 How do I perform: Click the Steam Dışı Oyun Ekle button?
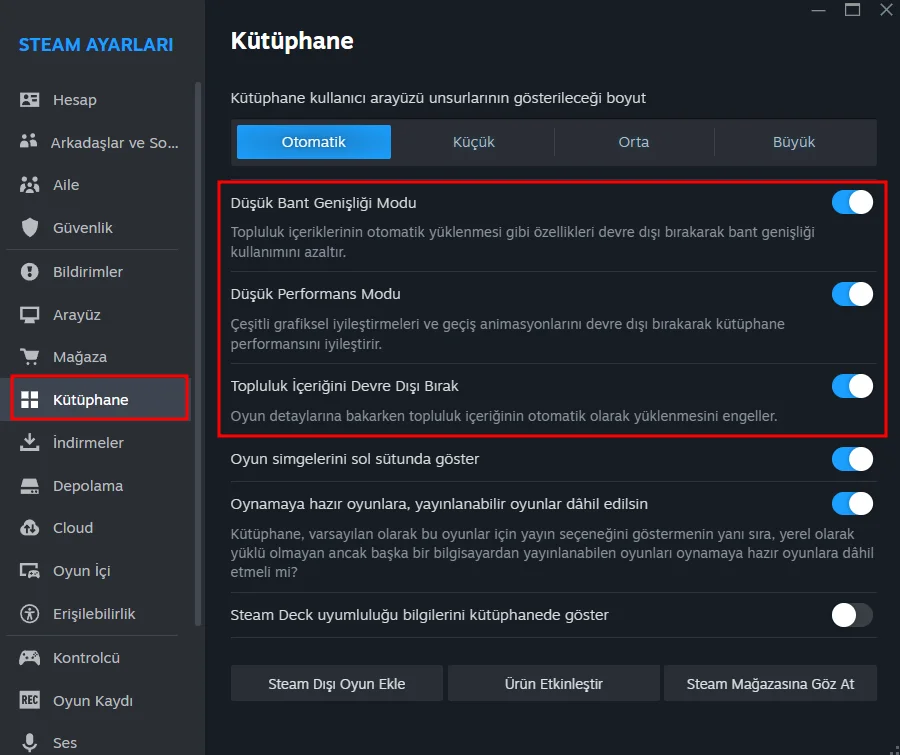337,685
